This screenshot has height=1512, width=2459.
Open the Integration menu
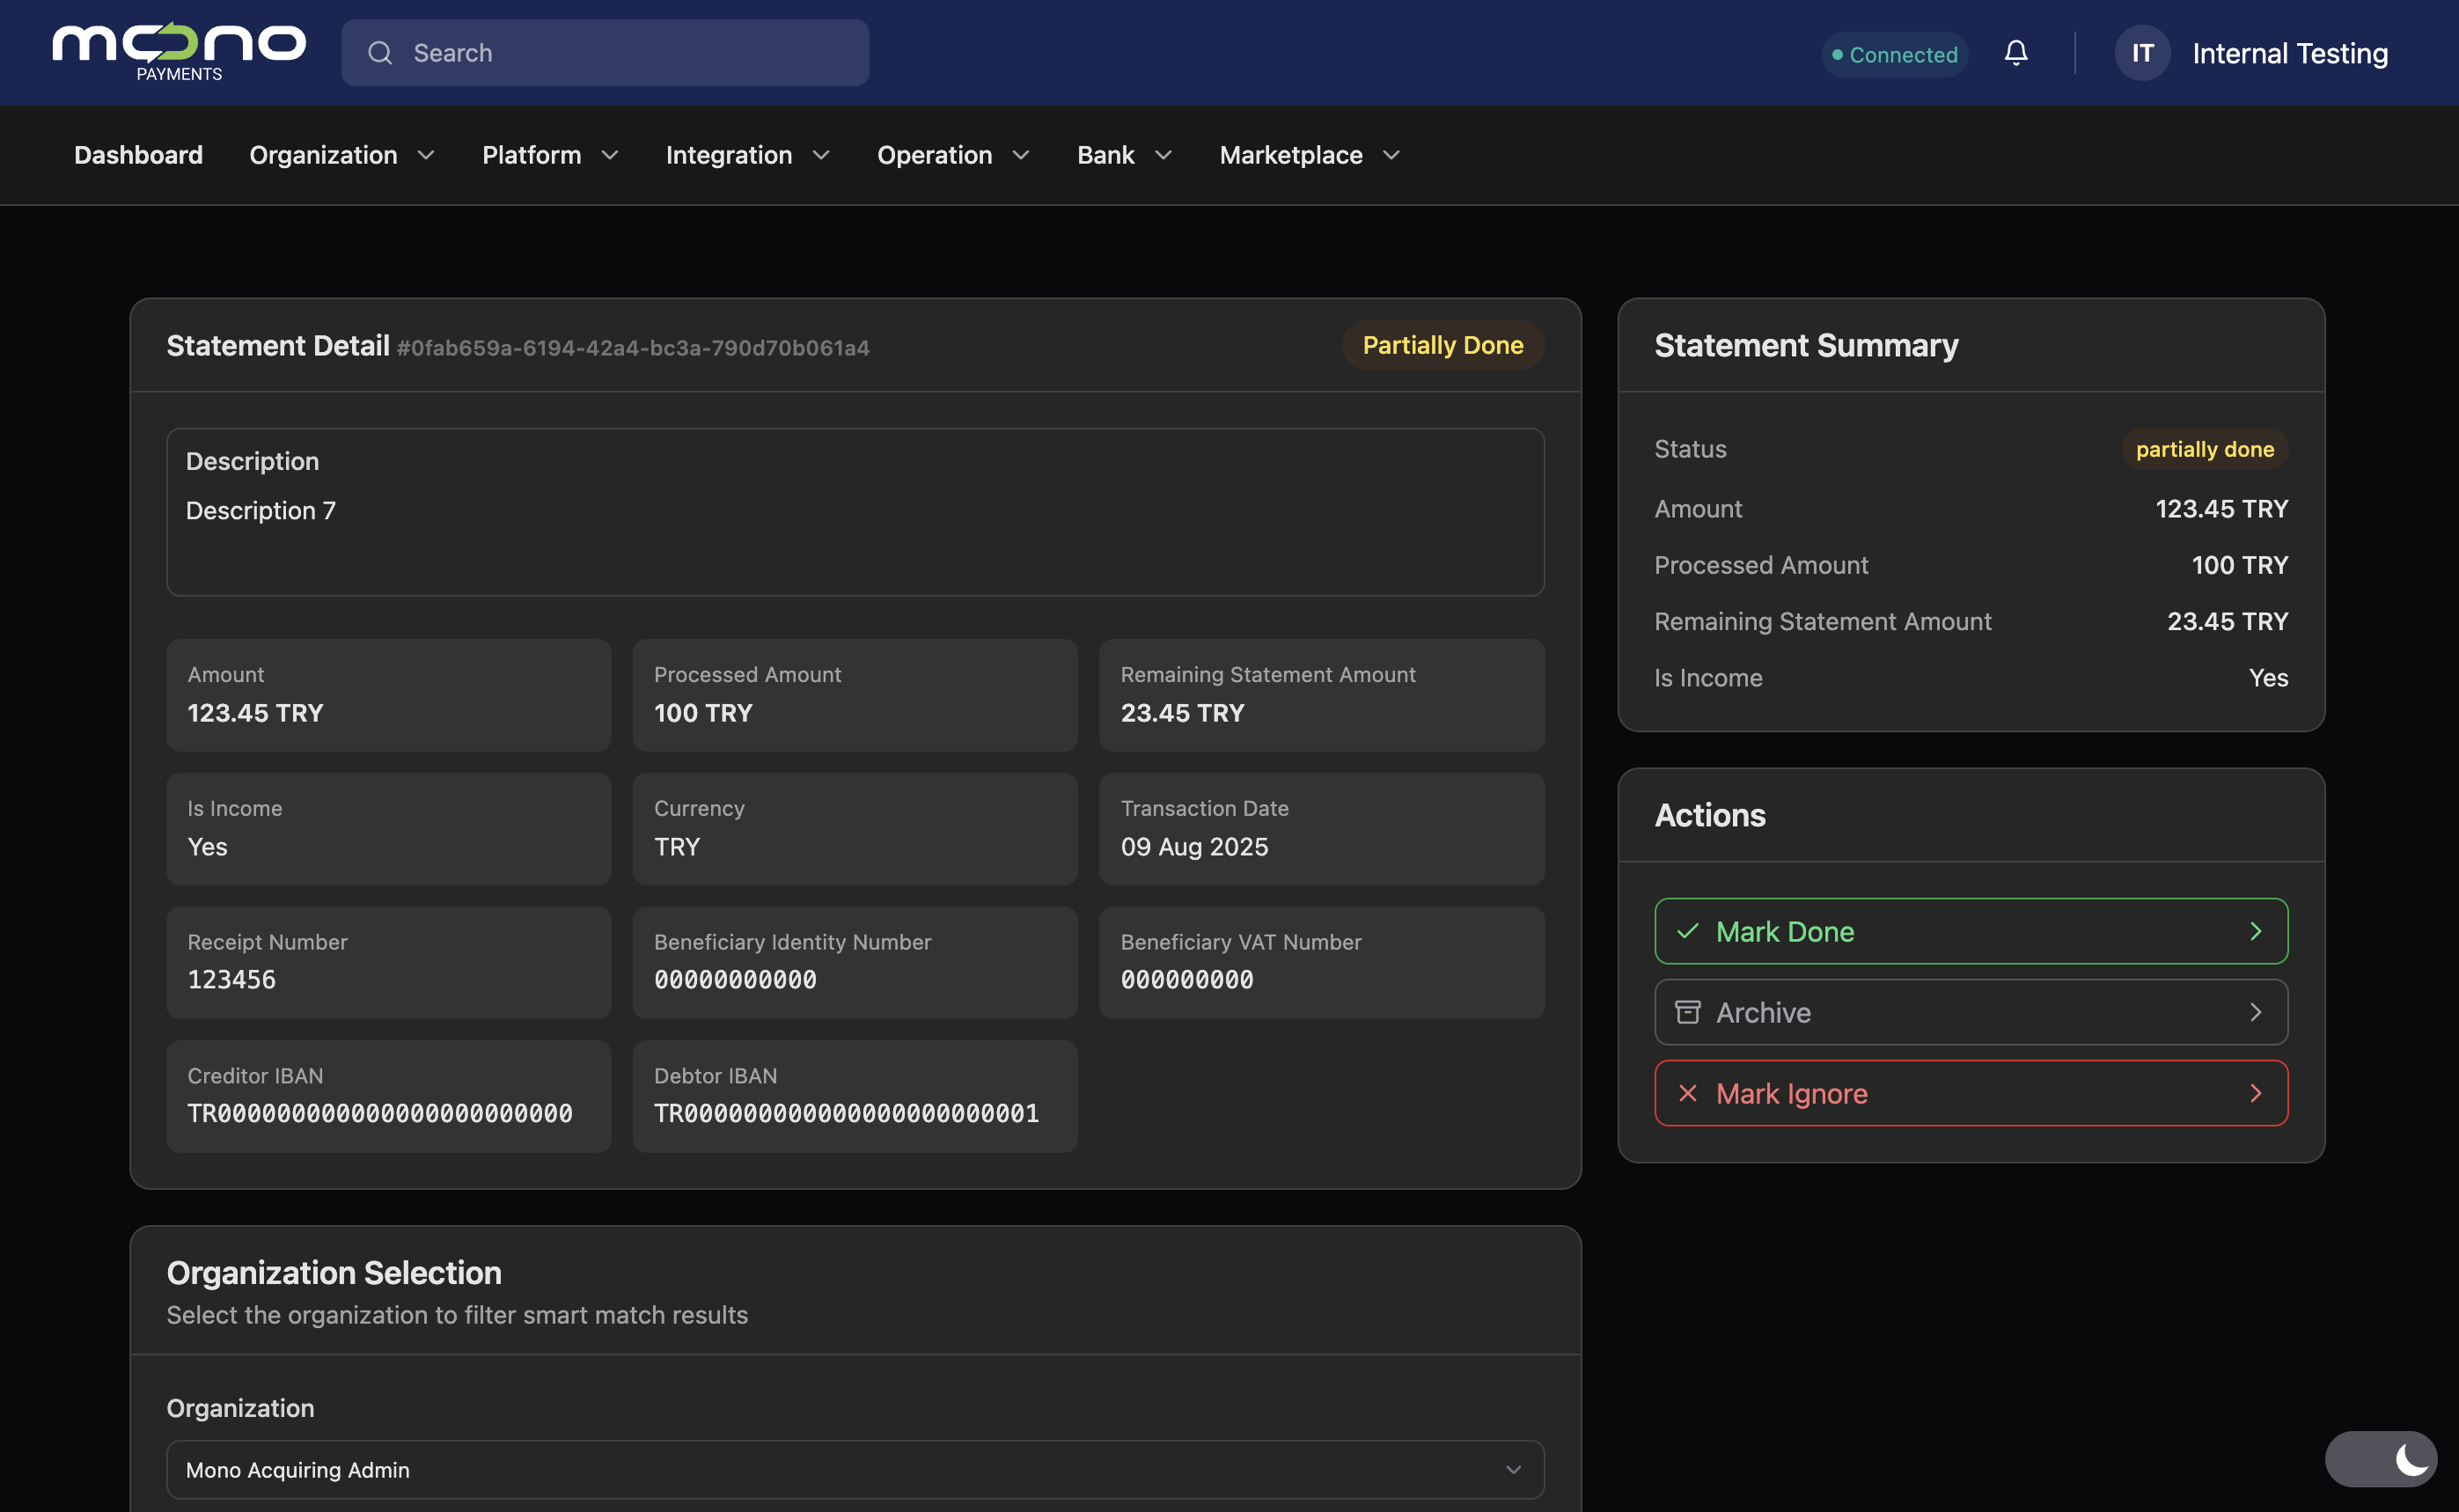[747, 155]
